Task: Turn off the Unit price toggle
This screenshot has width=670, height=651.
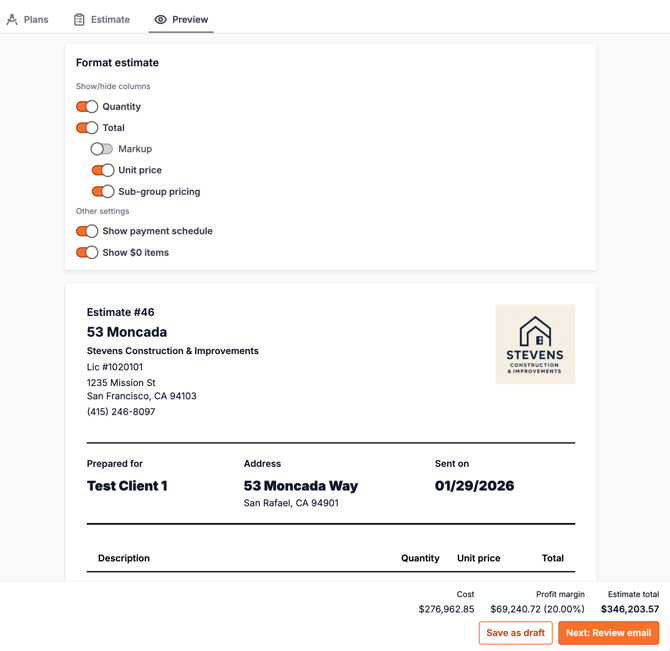Action: click(x=102, y=170)
